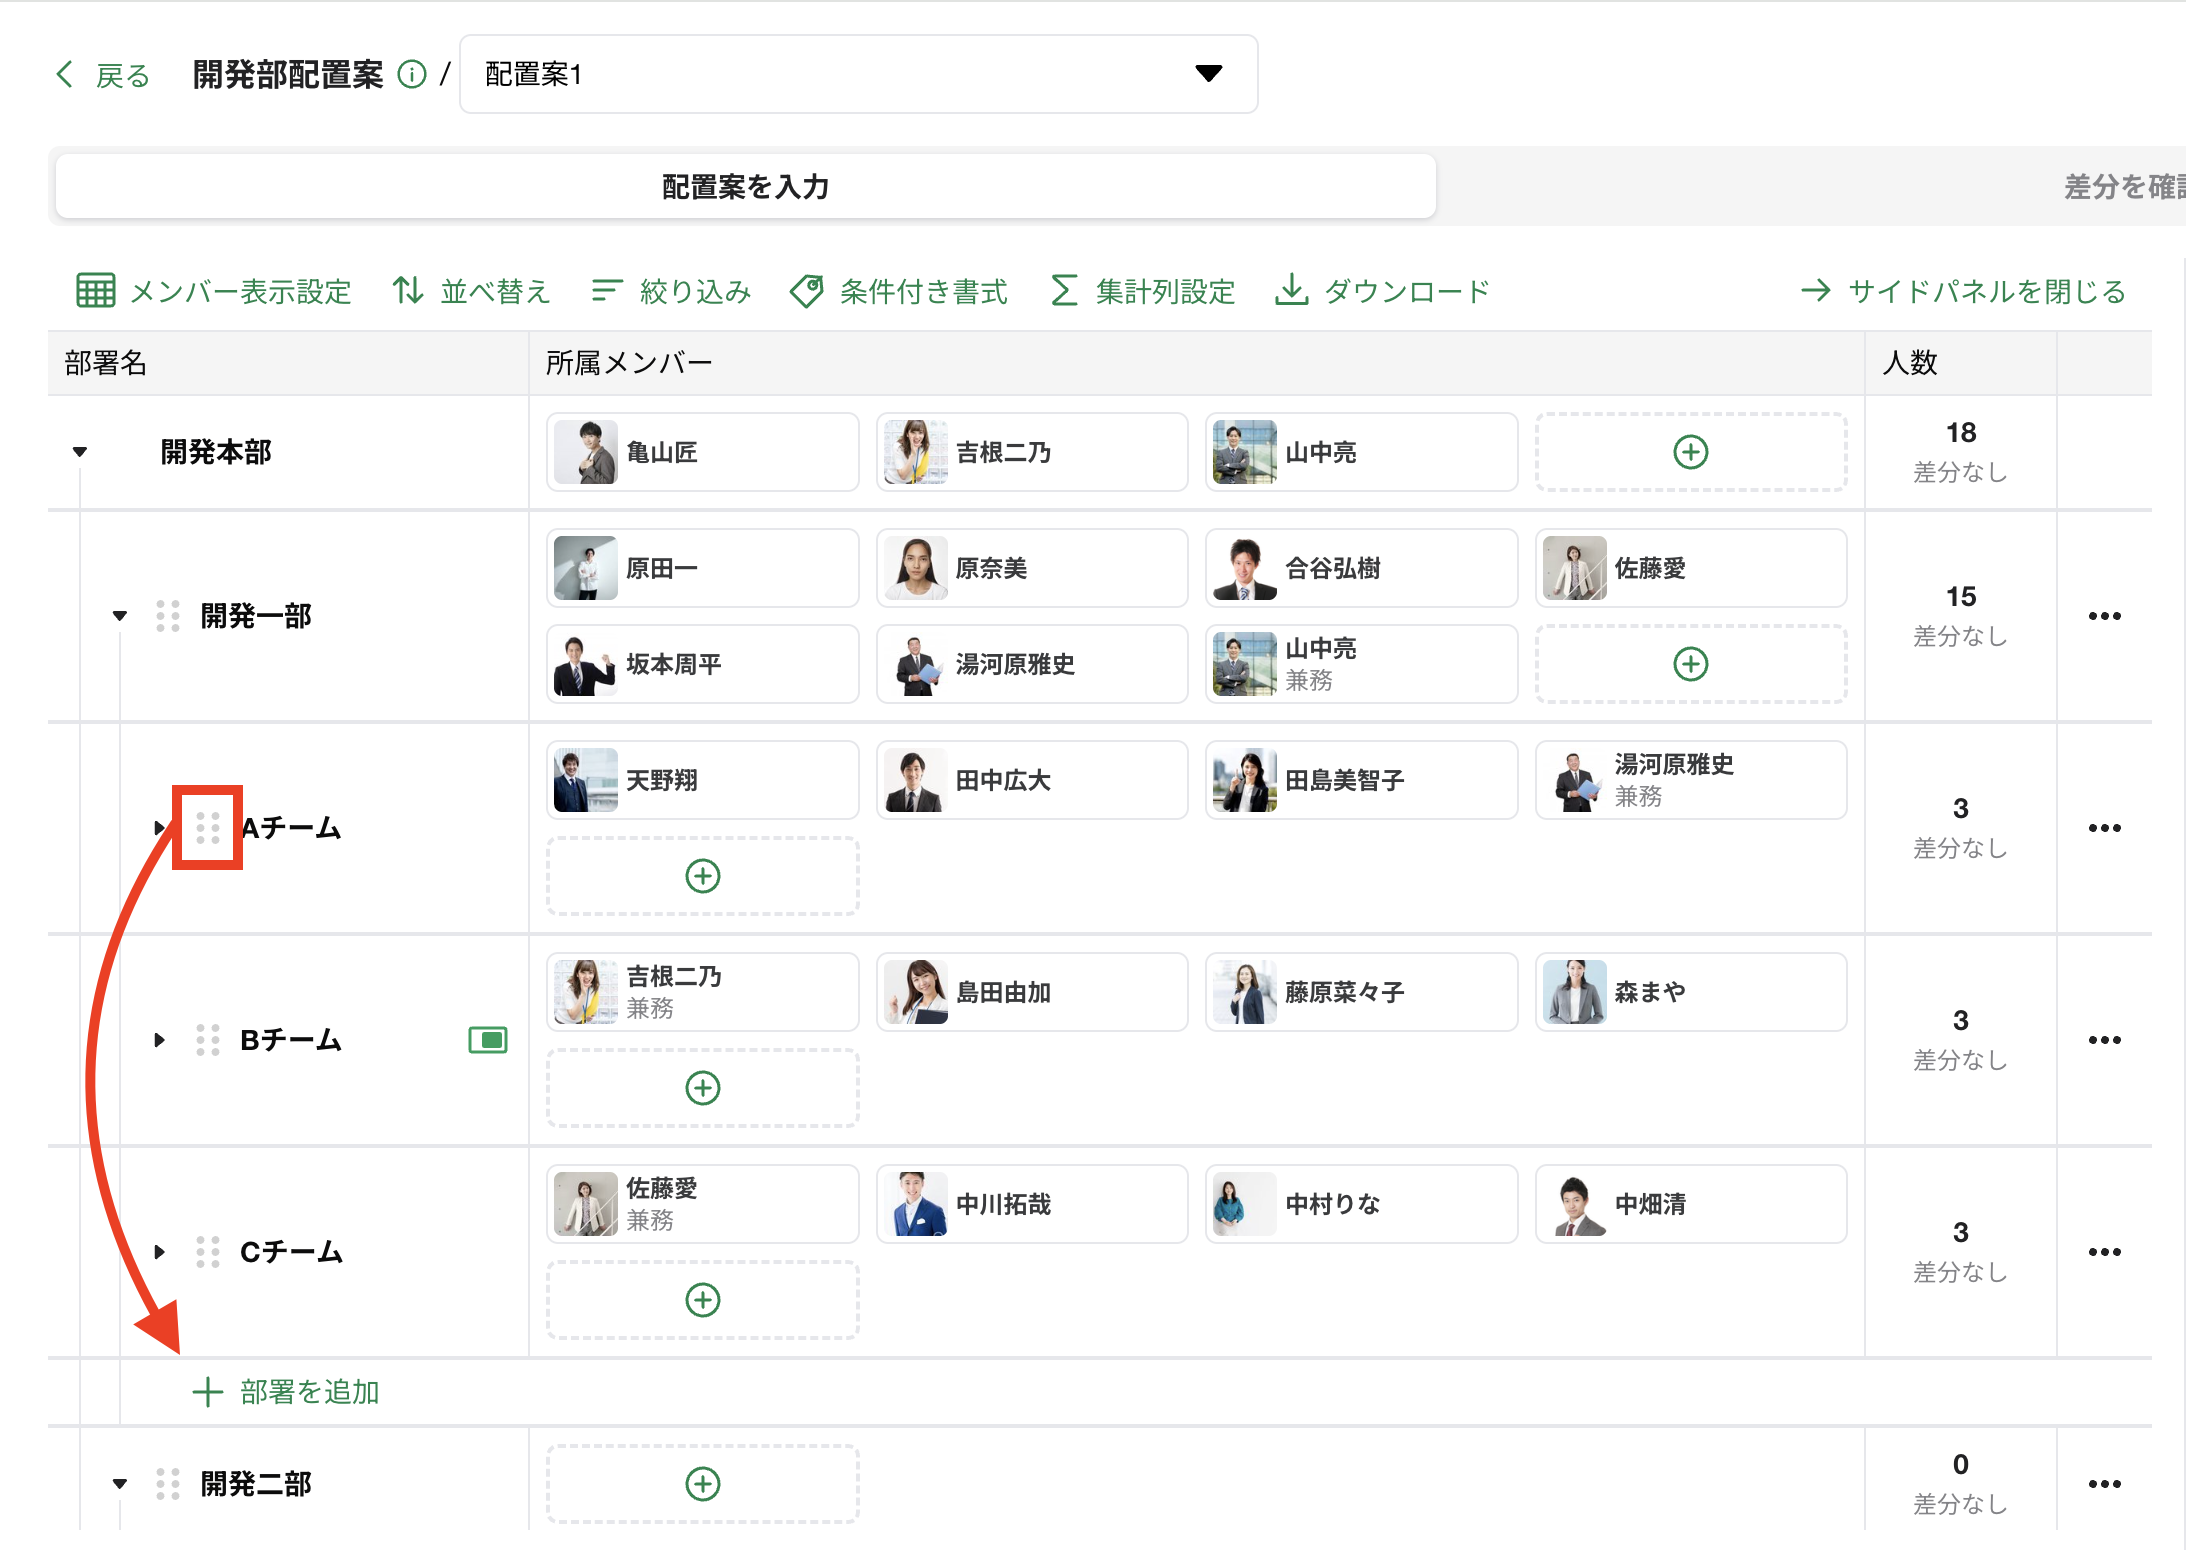Click add-member plus in 開発本部 row

coord(1690,452)
